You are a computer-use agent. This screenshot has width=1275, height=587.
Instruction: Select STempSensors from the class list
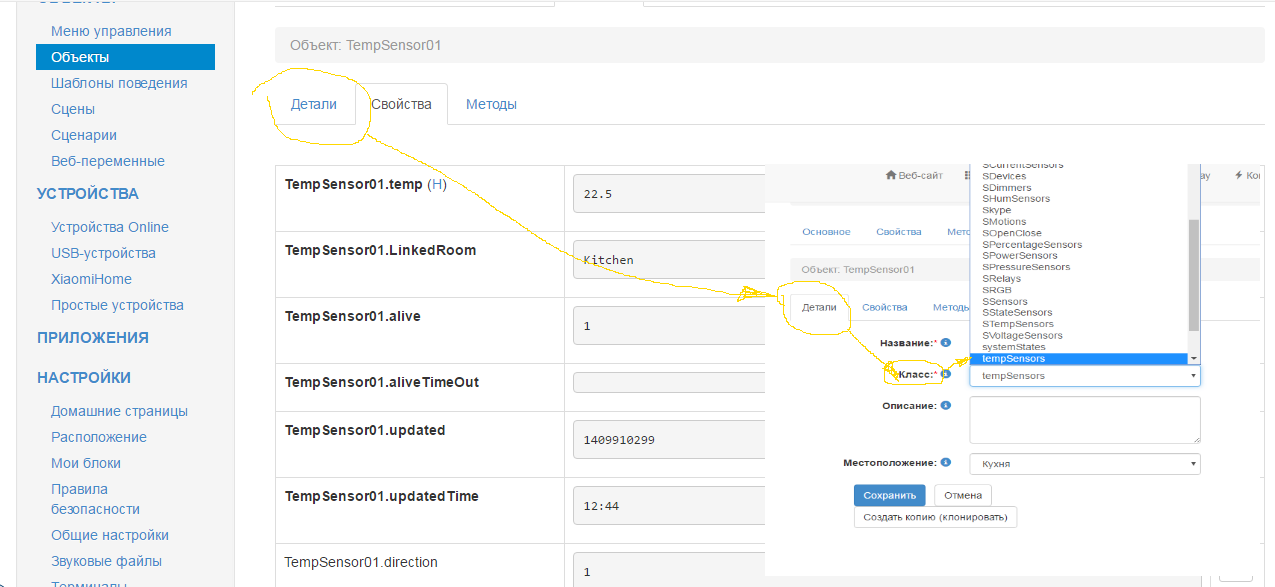(1018, 324)
